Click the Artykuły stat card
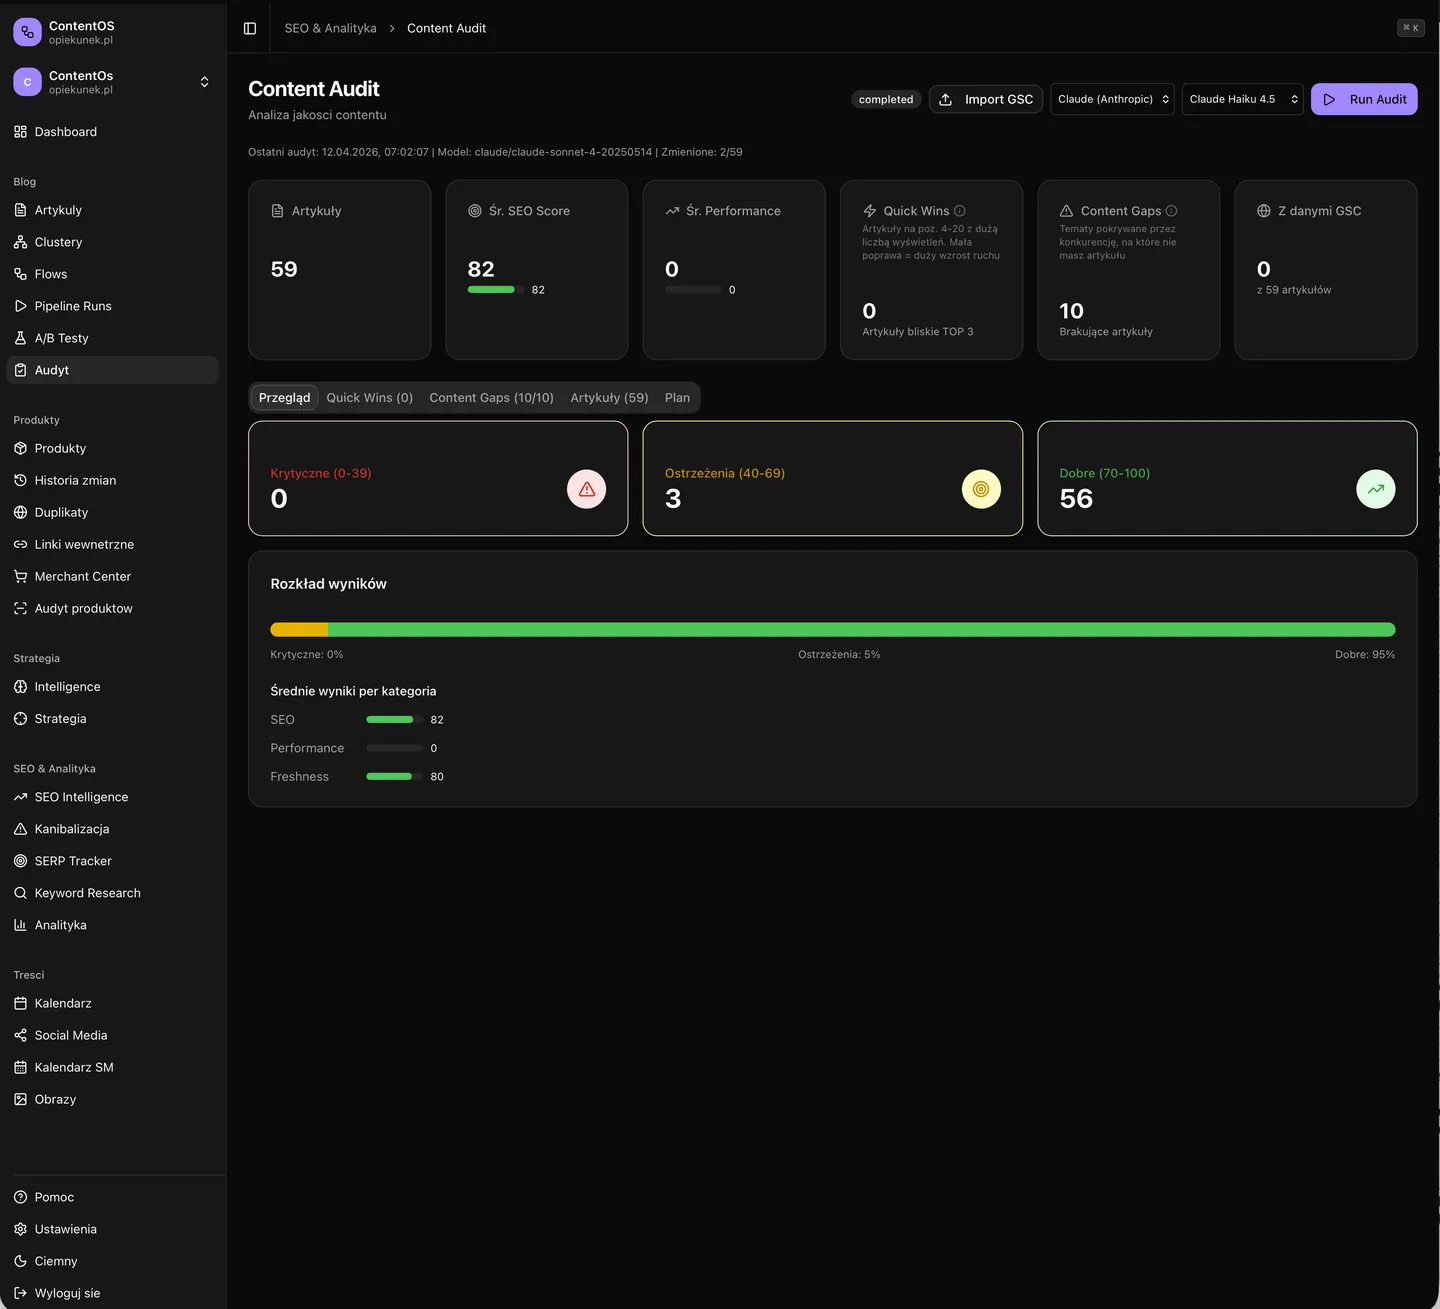 point(340,270)
